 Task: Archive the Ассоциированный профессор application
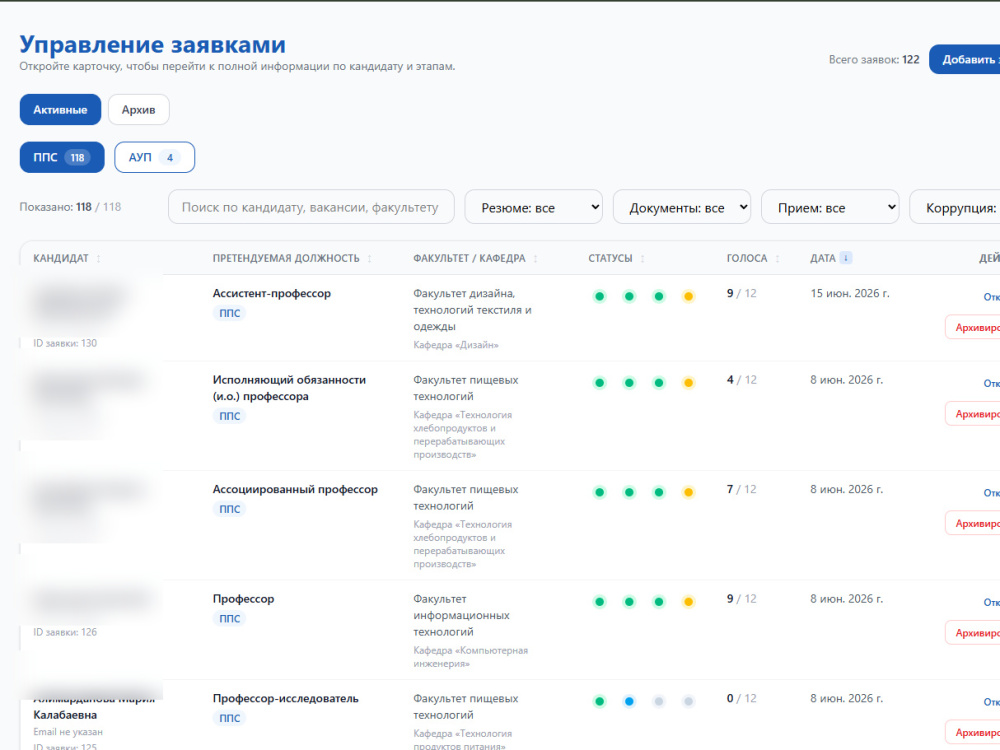(973, 524)
